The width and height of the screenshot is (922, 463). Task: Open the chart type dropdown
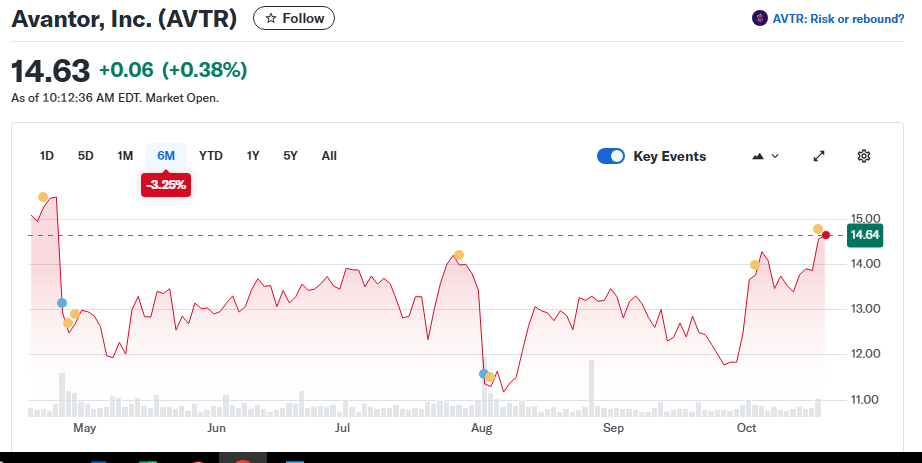point(765,156)
